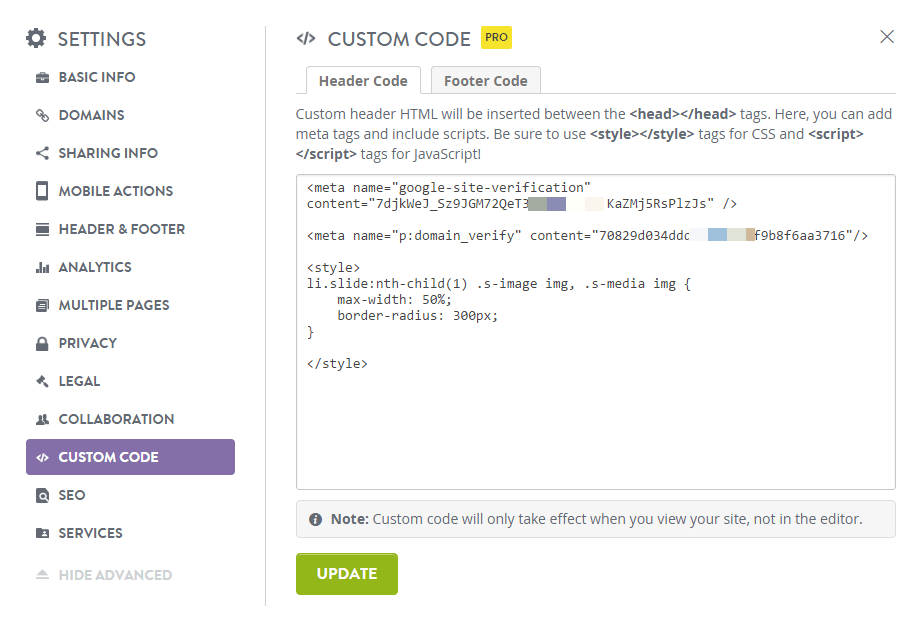Select Custom Code in the sidebar
Image resolution: width=922 pixels, height=632 pixels.
click(130, 457)
